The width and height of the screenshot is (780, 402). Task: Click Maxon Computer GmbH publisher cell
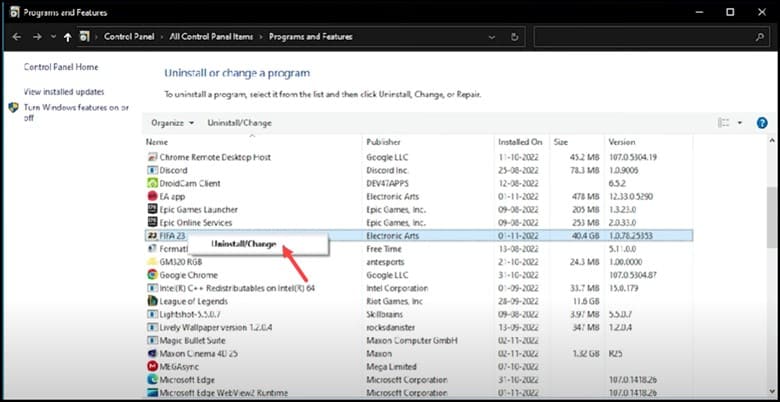pos(412,340)
